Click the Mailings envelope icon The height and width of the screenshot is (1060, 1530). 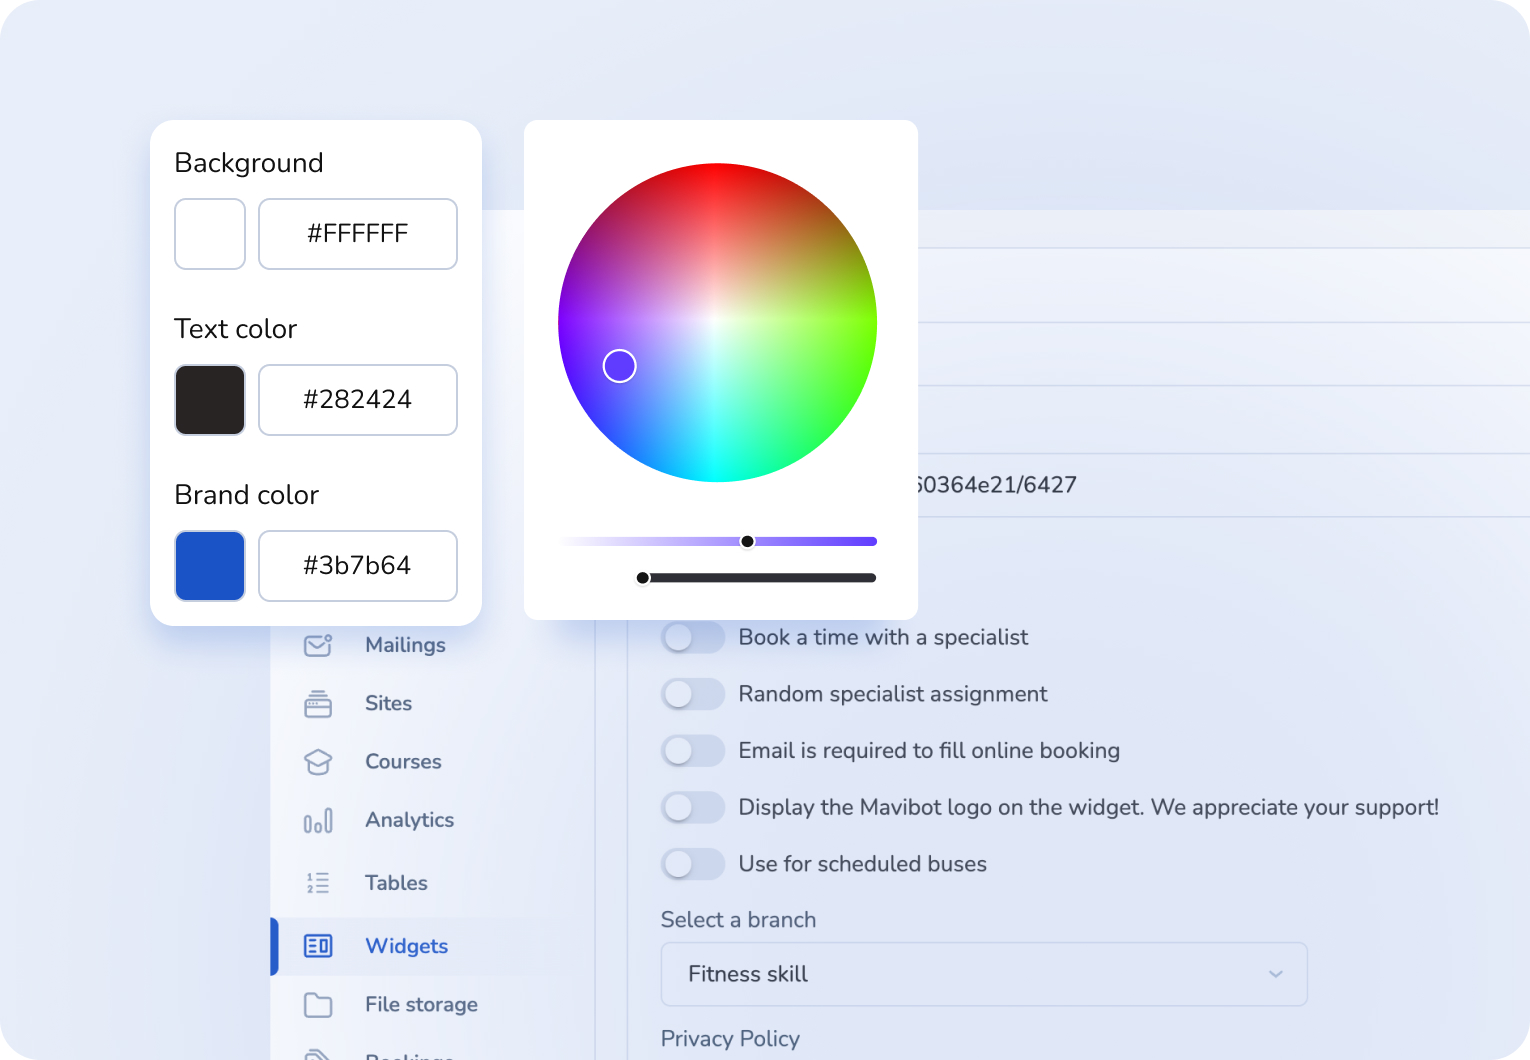[x=318, y=645]
